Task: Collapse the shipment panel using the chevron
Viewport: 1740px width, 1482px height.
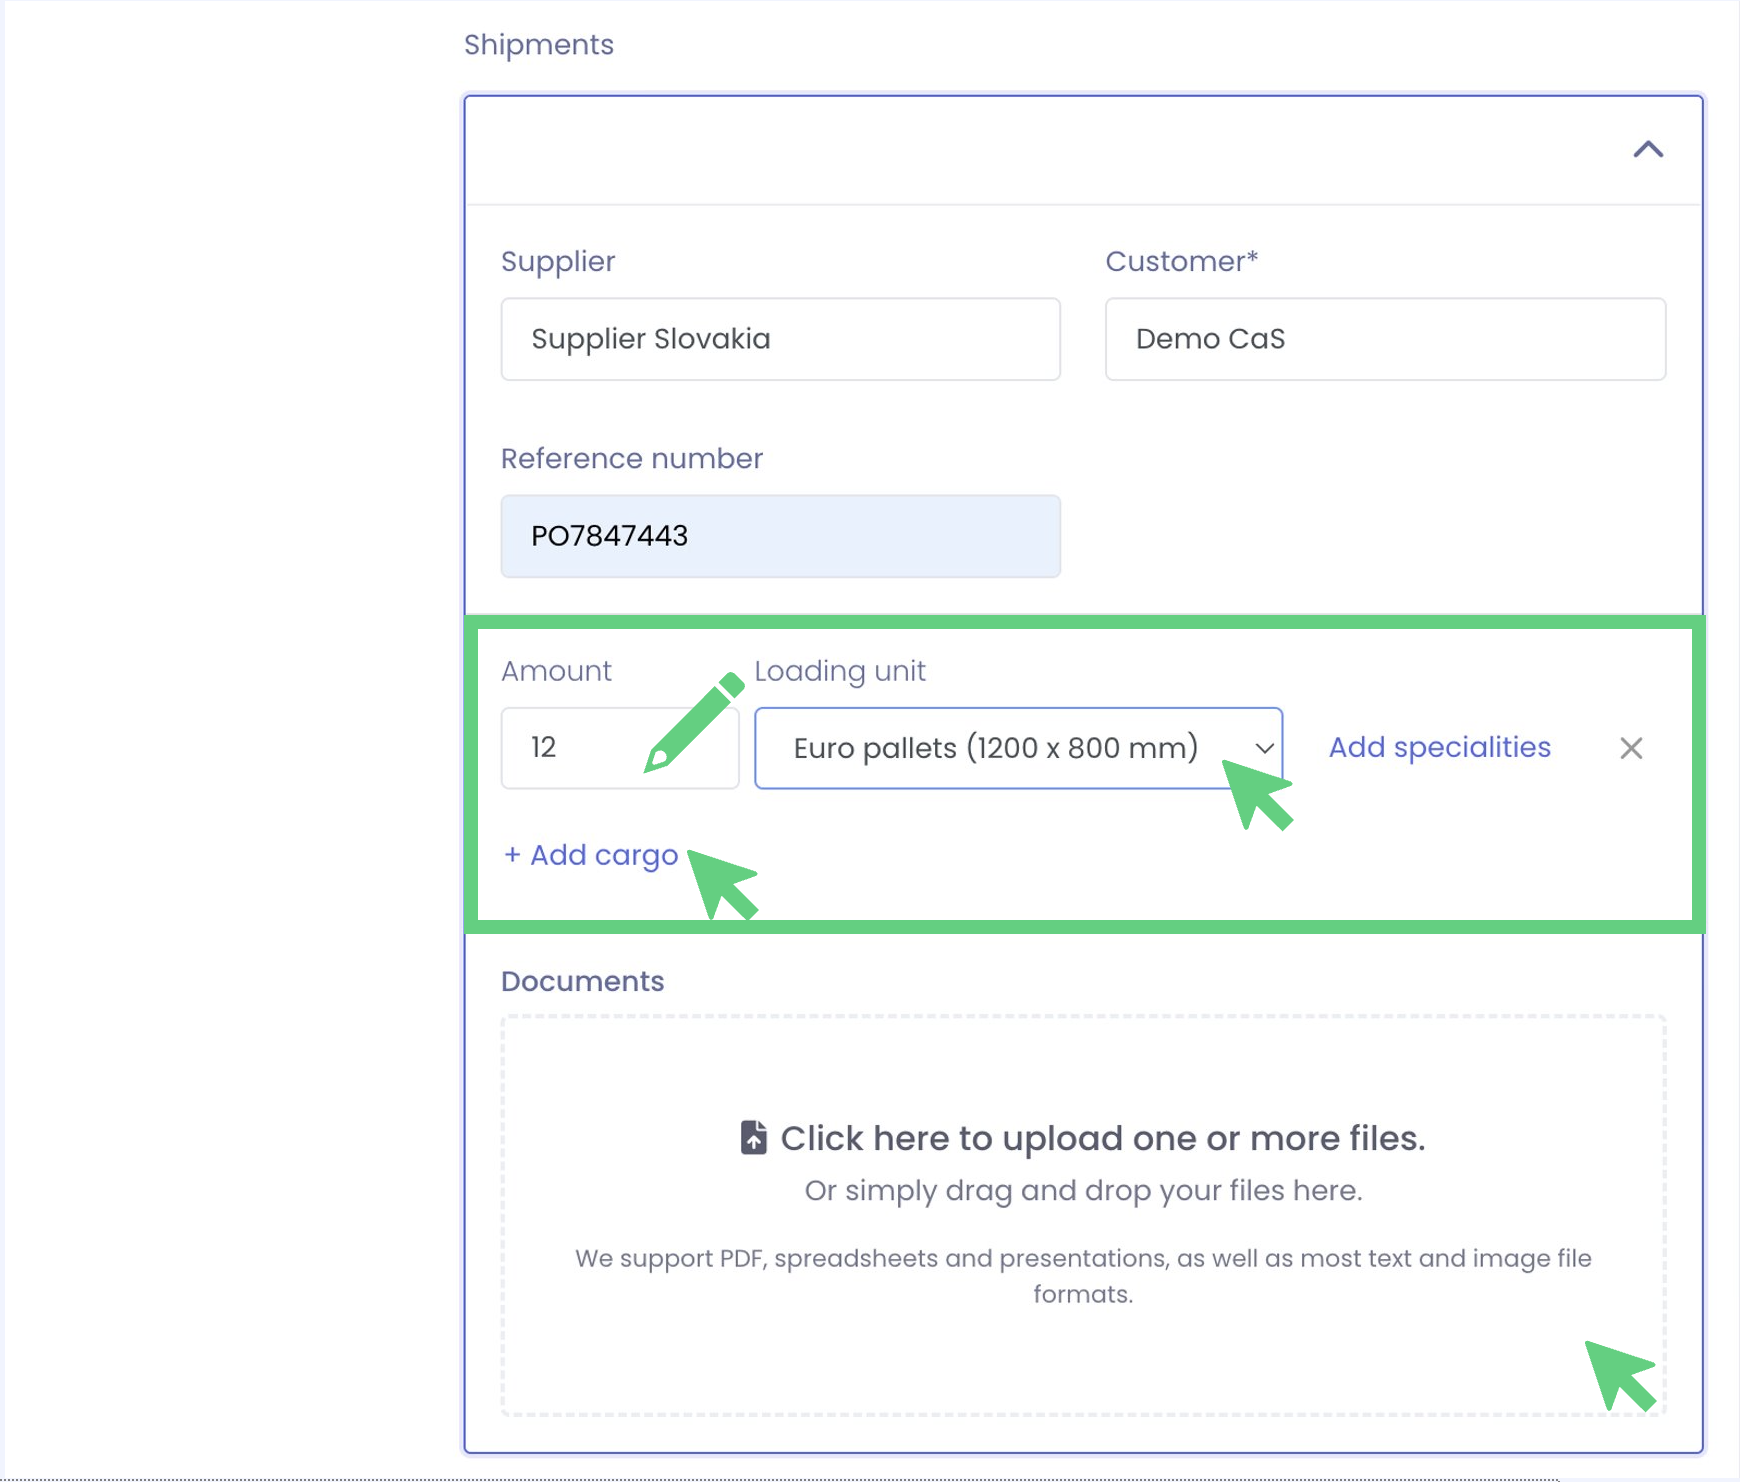Action: coord(1648,150)
